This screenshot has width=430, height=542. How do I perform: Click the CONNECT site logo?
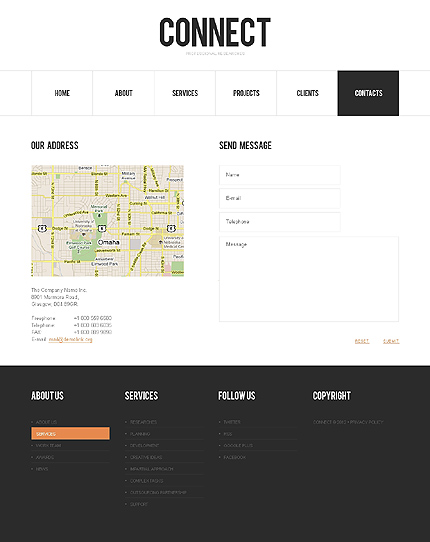click(215, 32)
